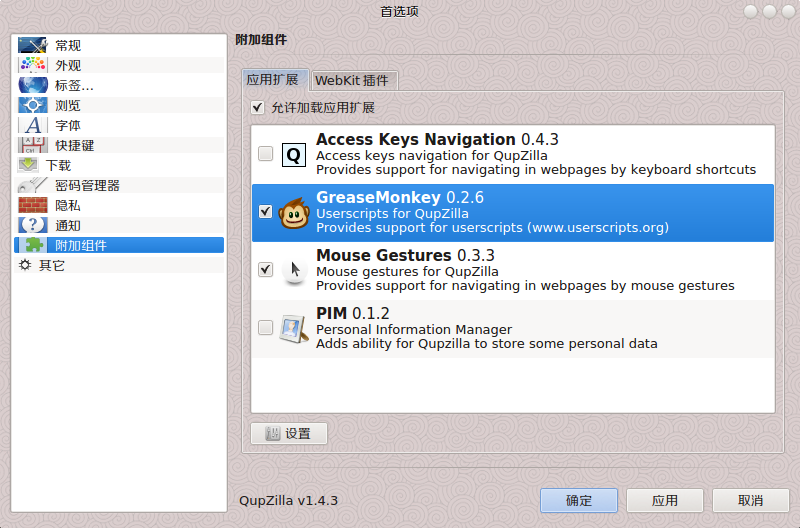
Task: Select the PIM 0.1.2 title
Action: tap(353, 313)
